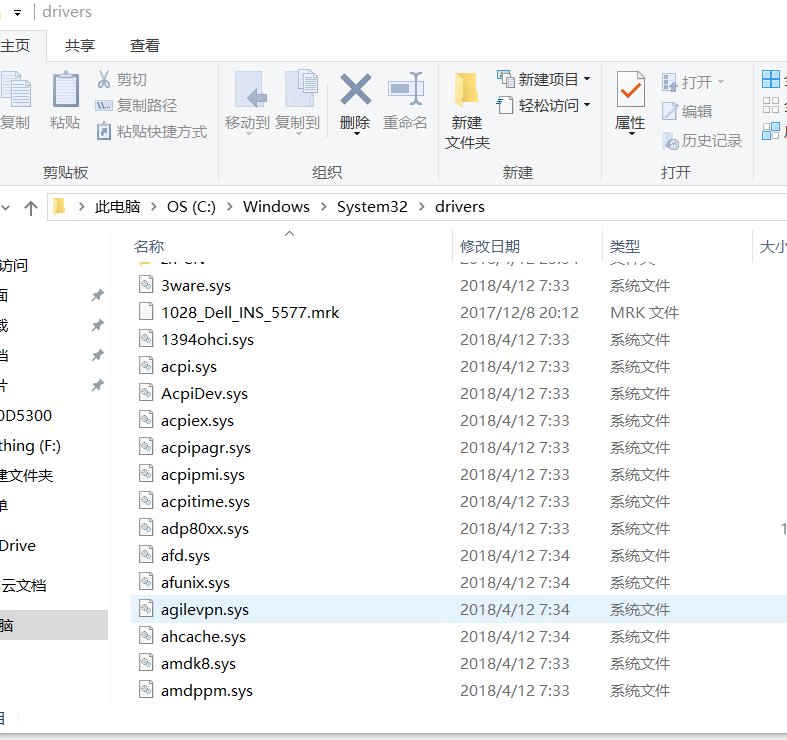Image resolution: width=787 pixels, height=740 pixels.
Task: Click file icon of agilevpn.sys
Action: [x=146, y=609]
